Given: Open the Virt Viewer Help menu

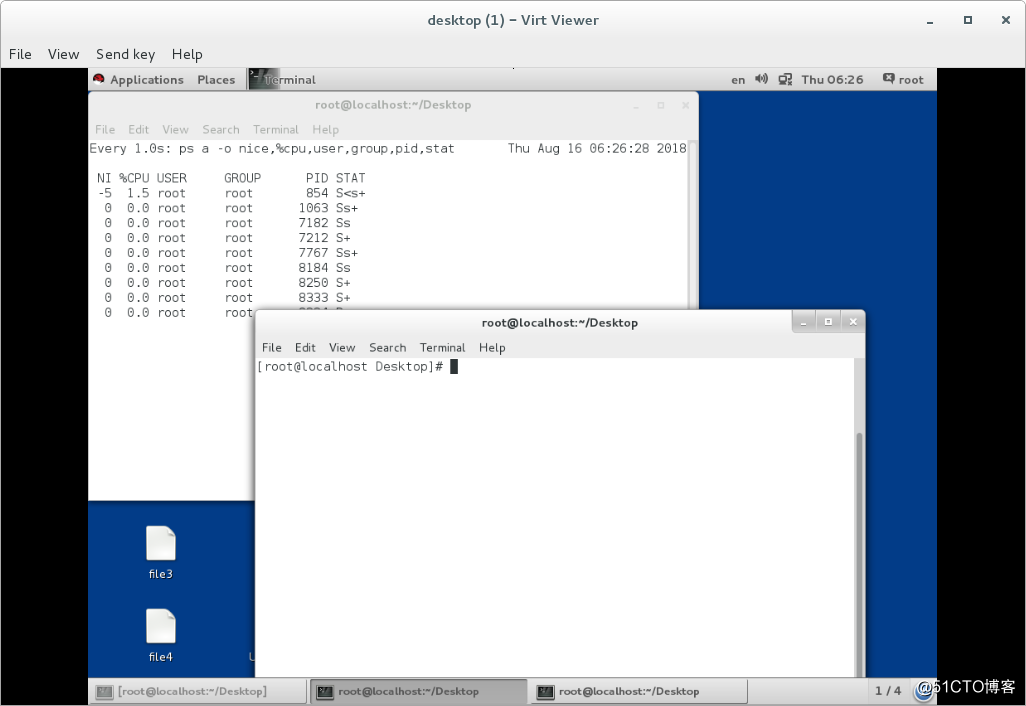Looking at the screenshot, I should (x=187, y=54).
